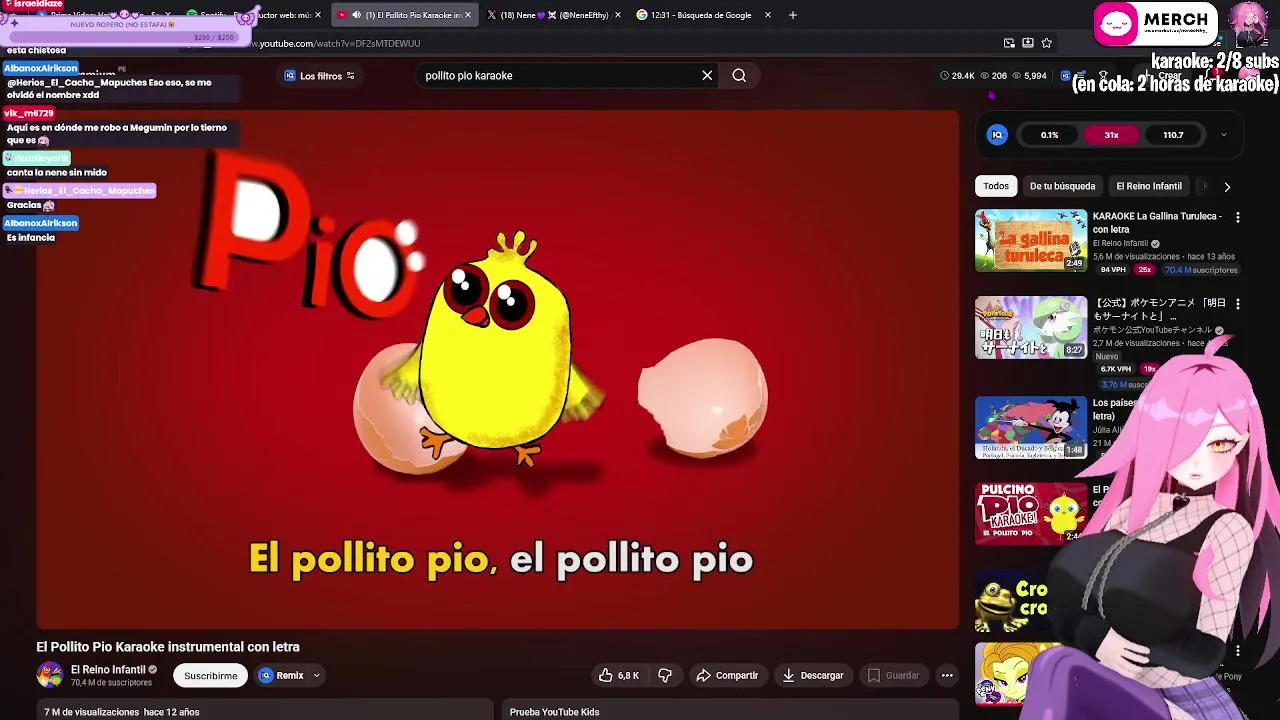Open the 'Los países' video thumbnail
Image resolution: width=1280 pixels, height=720 pixels.
coord(1031,428)
